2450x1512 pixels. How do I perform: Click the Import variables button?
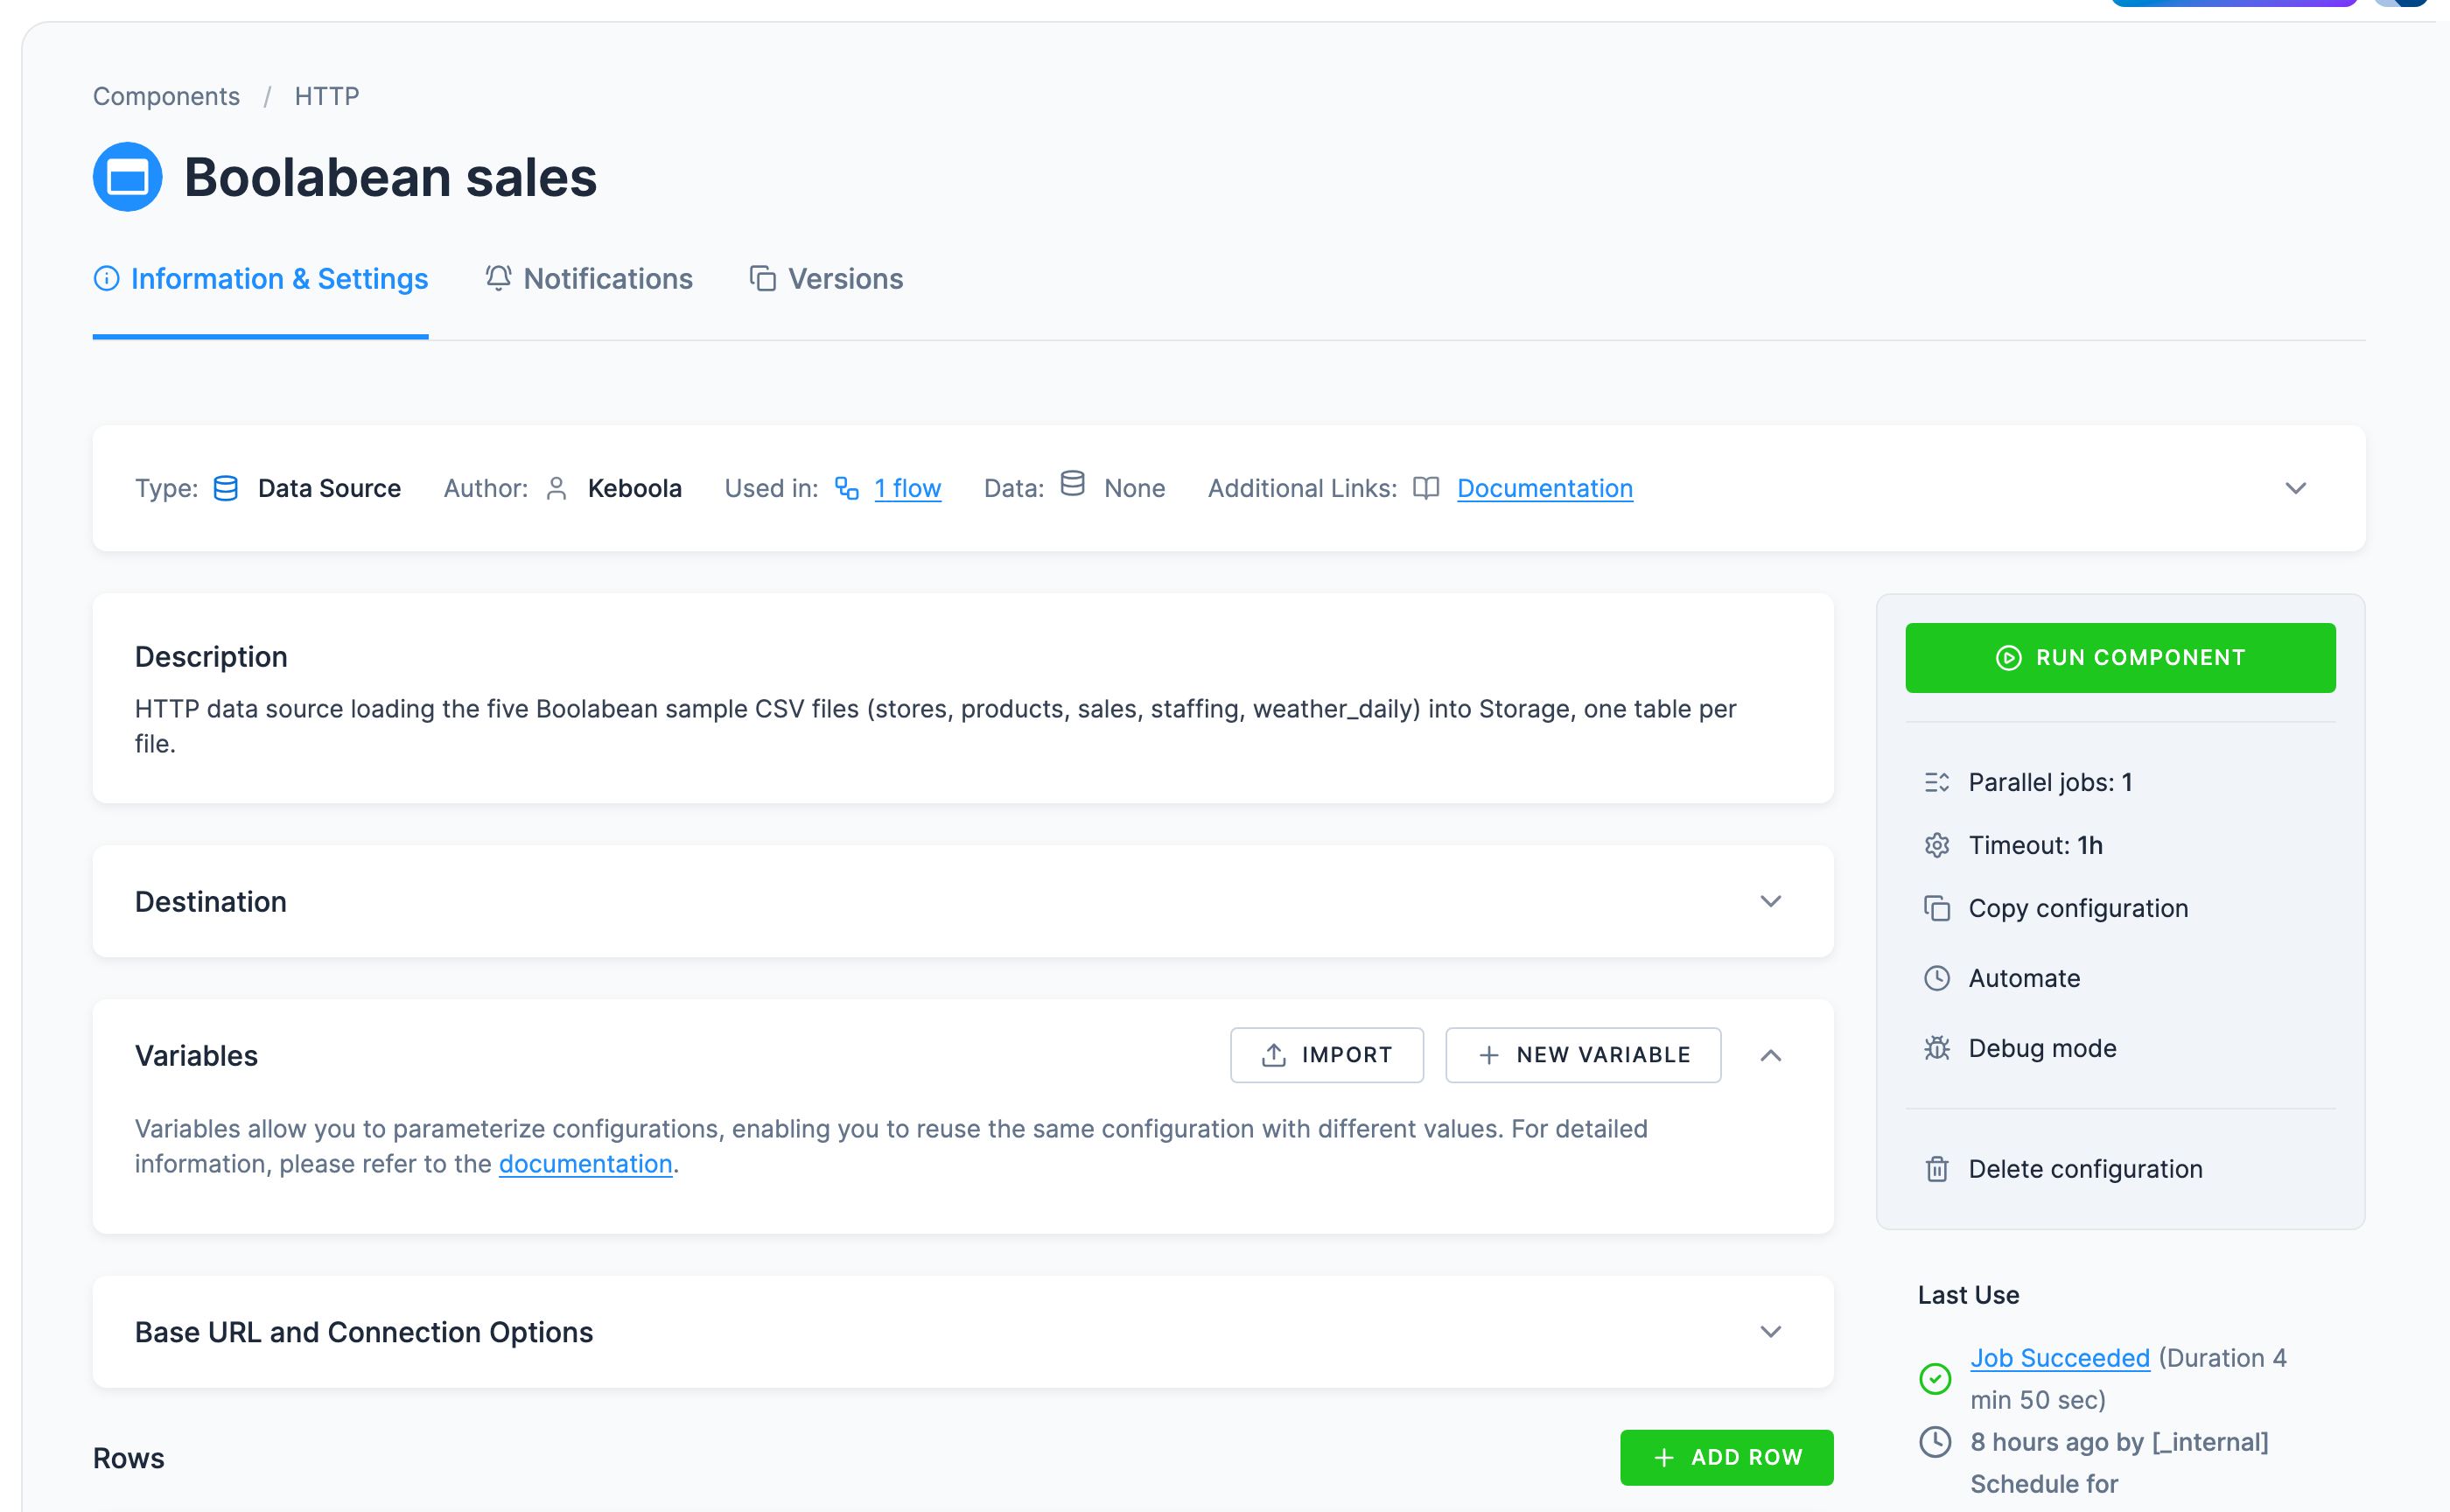click(x=1327, y=1055)
